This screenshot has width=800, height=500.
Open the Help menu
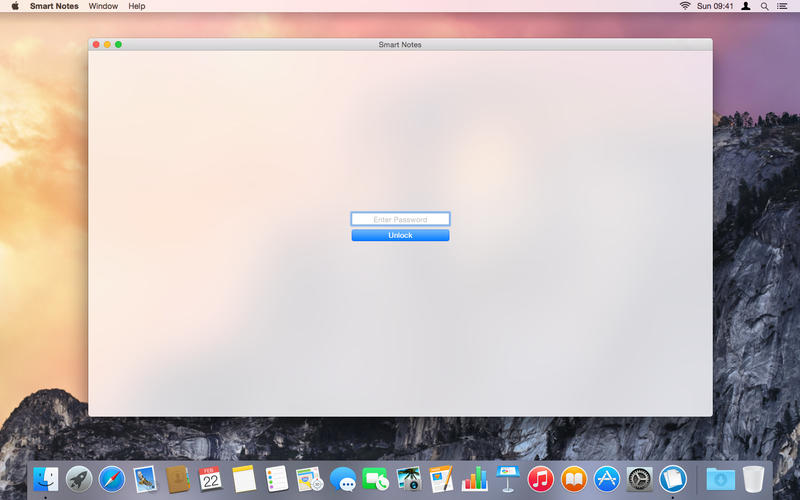pos(137,6)
